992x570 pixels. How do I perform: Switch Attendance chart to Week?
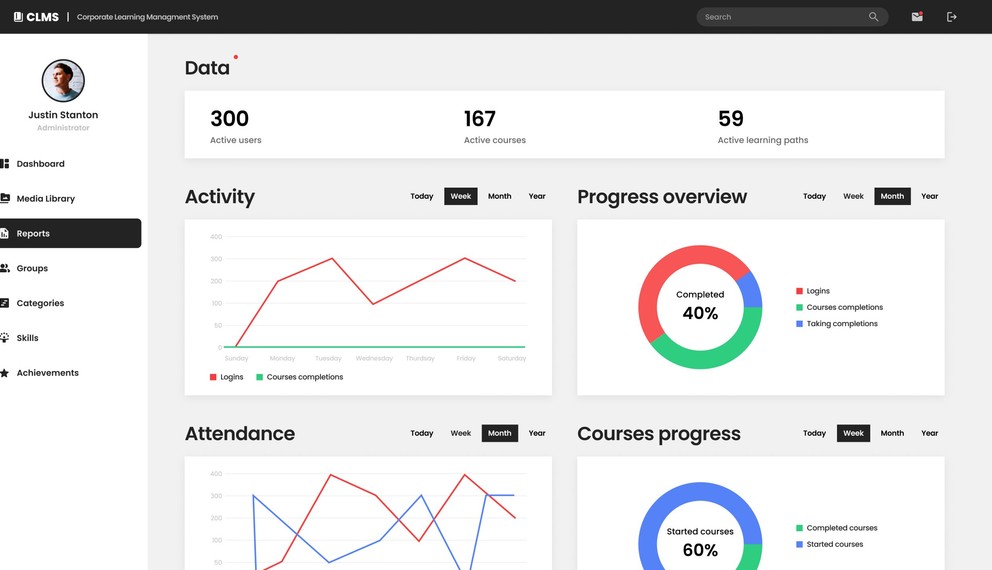460,433
